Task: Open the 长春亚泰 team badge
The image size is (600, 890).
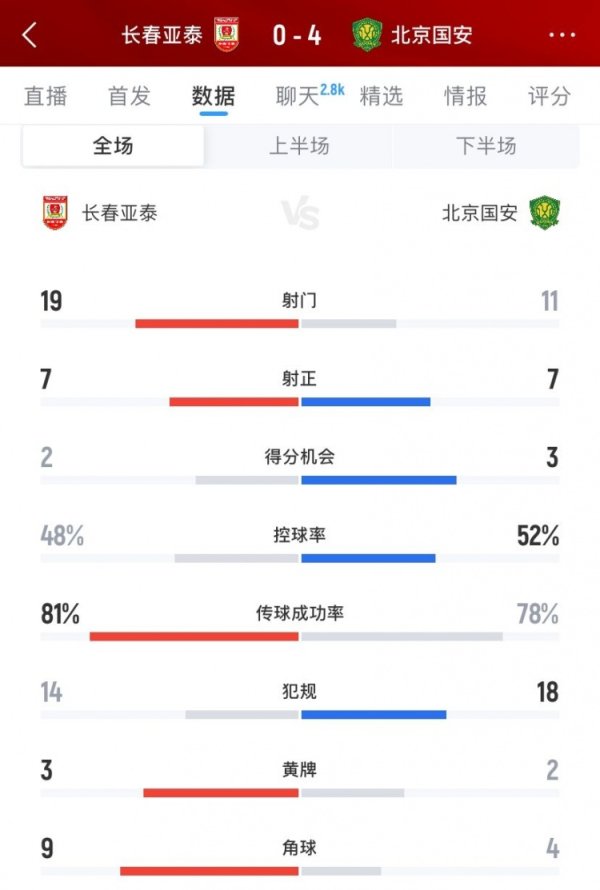Action: point(231,34)
